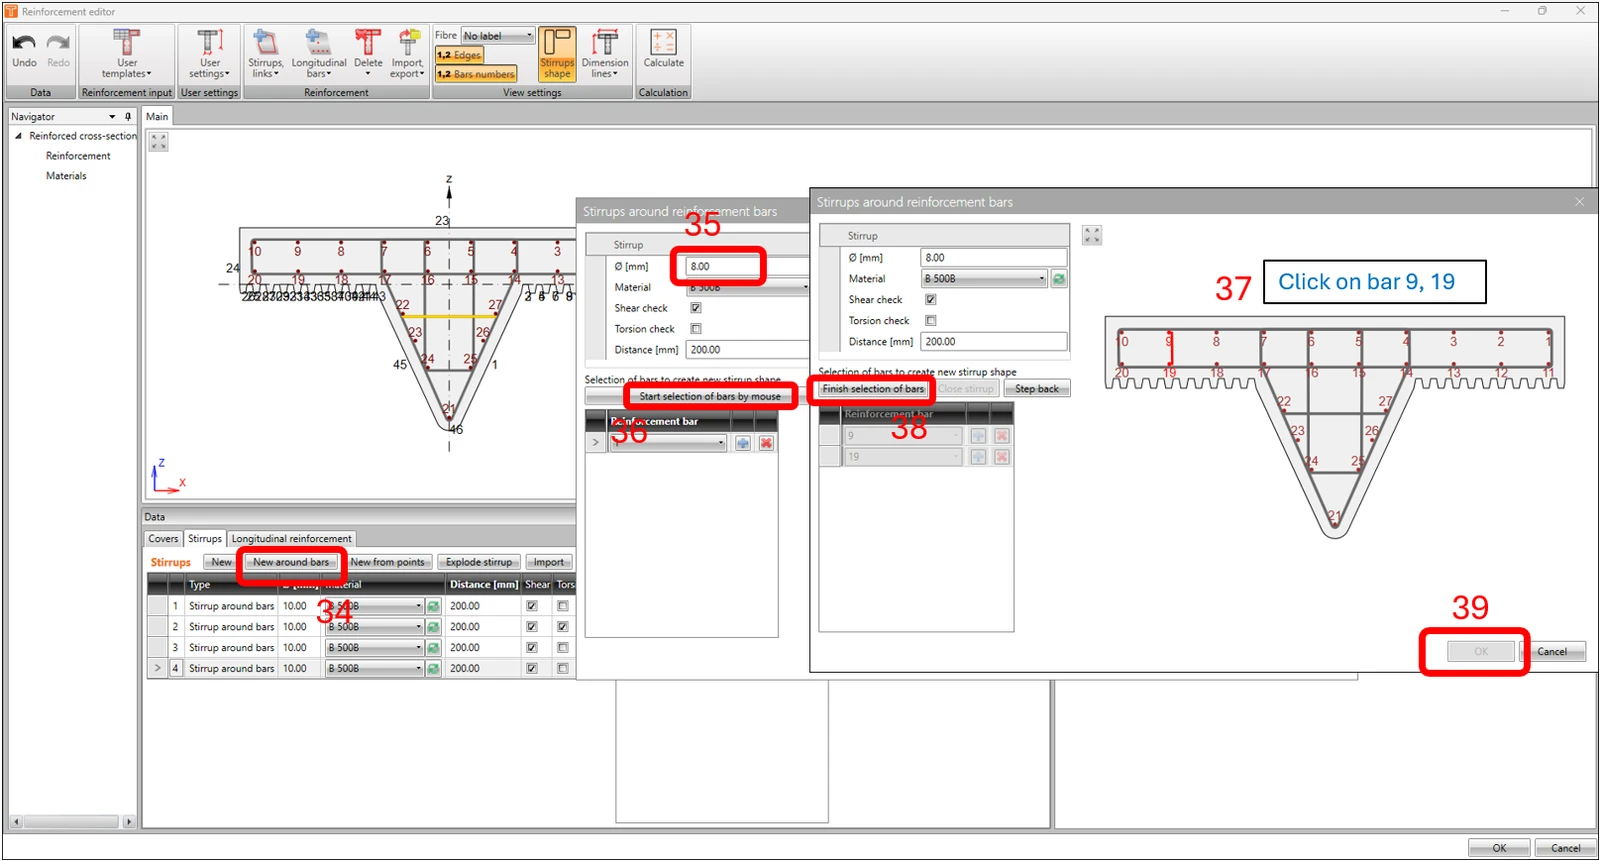Open Material B 500B dropdown in Finish-selection dialog
Image resolution: width=1600 pixels, height=861 pixels.
pyautogui.click(x=984, y=279)
